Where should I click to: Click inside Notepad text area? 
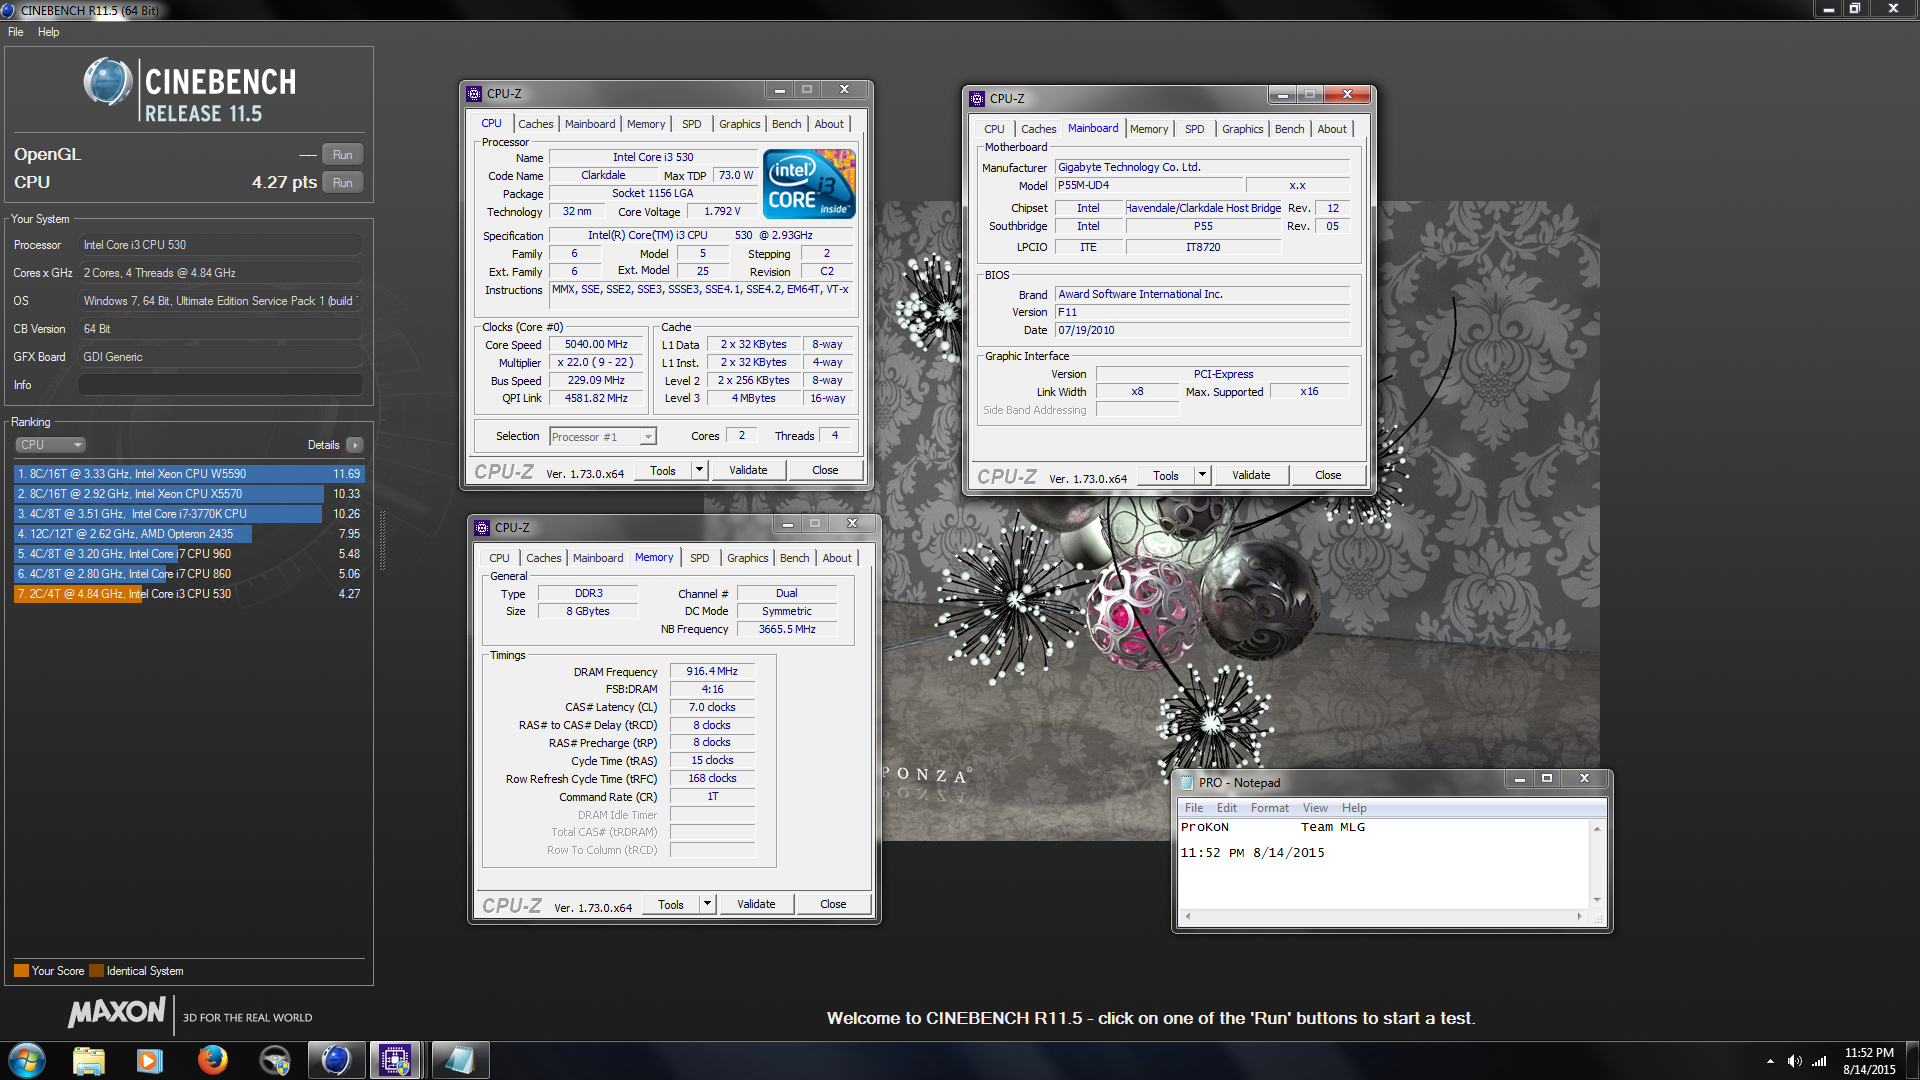tap(1385, 864)
